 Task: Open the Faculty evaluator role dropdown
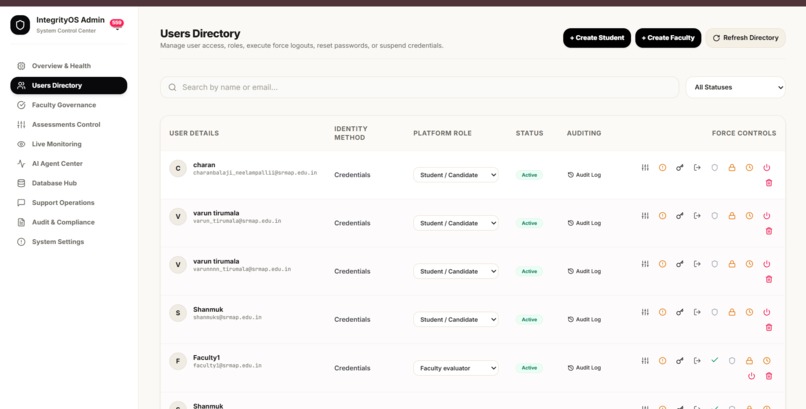tap(456, 368)
